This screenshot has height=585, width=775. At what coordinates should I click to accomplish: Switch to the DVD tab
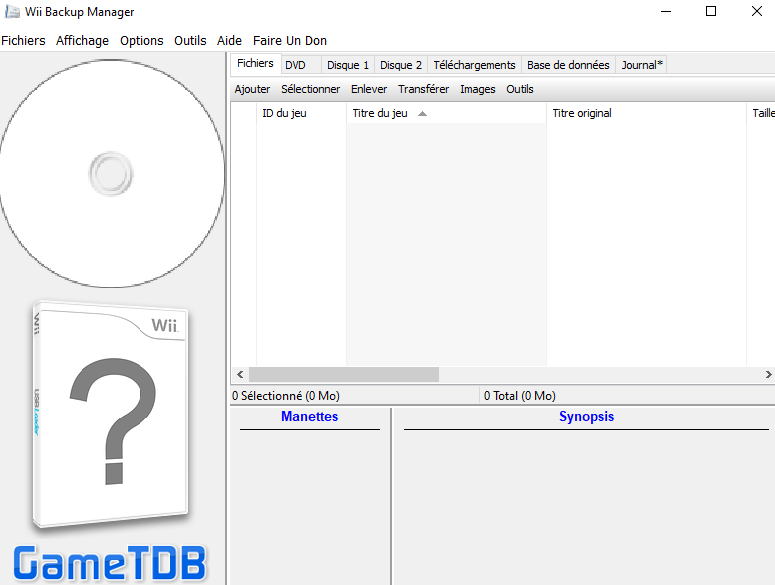click(295, 65)
